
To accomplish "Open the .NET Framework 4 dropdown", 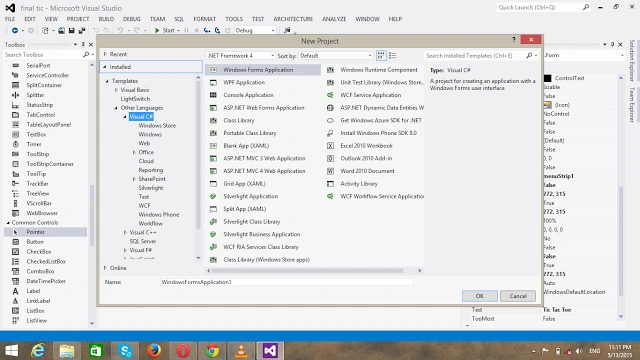I will [x=240, y=56].
